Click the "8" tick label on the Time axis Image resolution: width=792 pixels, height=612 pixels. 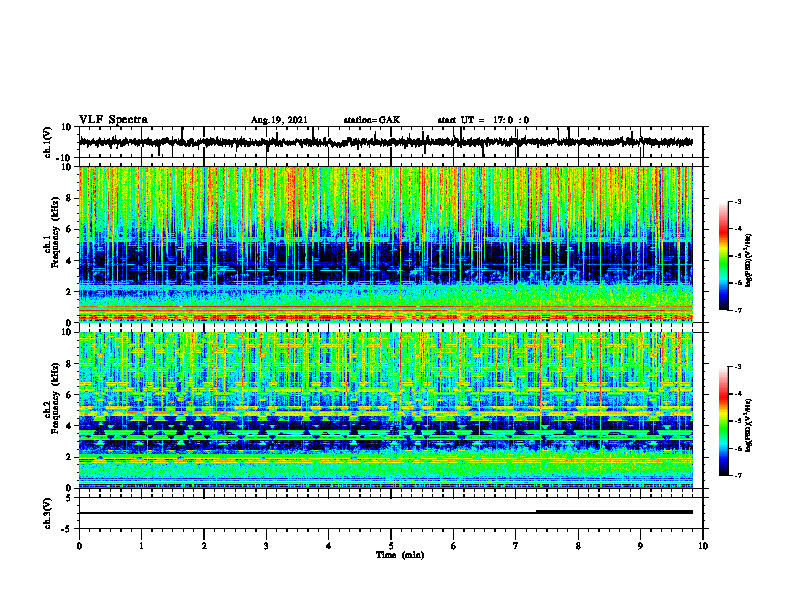[578, 546]
